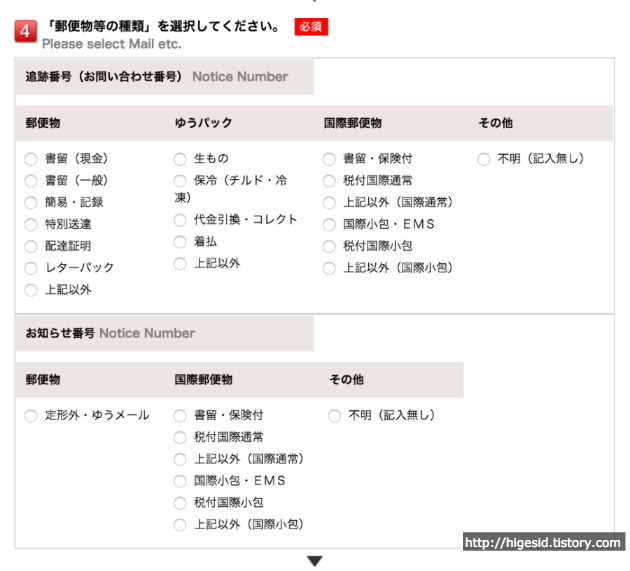Select 不明（記入無し） in the 追跡番号 section
The width and height of the screenshot is (630, 571).
pyautogui.click(x=484, y=159)
